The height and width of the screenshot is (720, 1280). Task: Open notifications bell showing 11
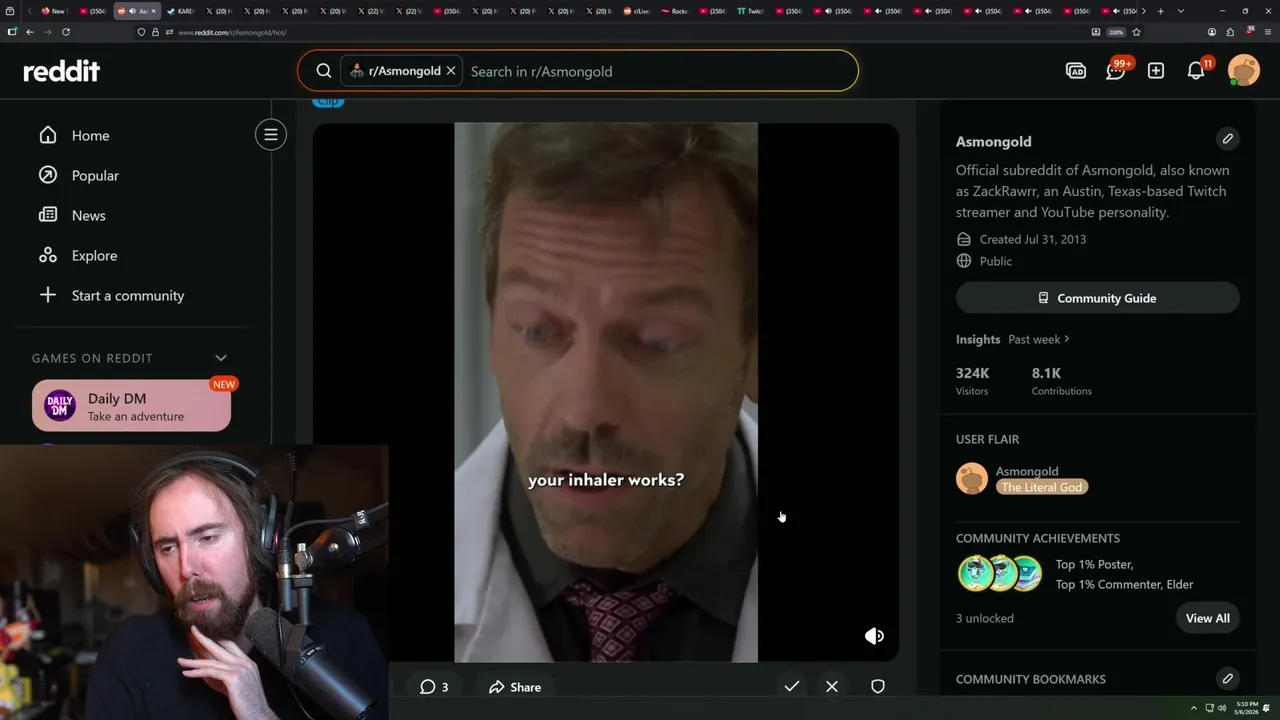click(x=1196, y=71)
